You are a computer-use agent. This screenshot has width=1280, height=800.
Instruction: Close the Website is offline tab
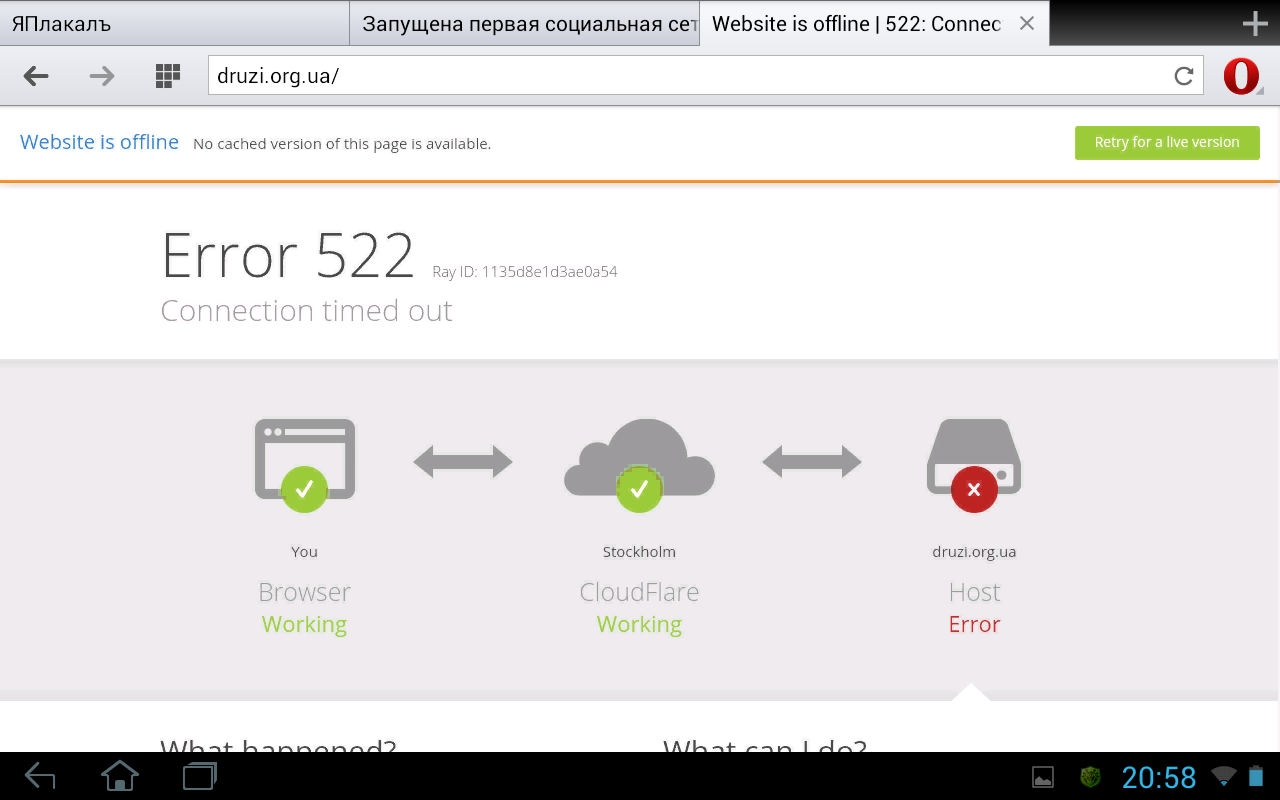[x=1026, y=24]
